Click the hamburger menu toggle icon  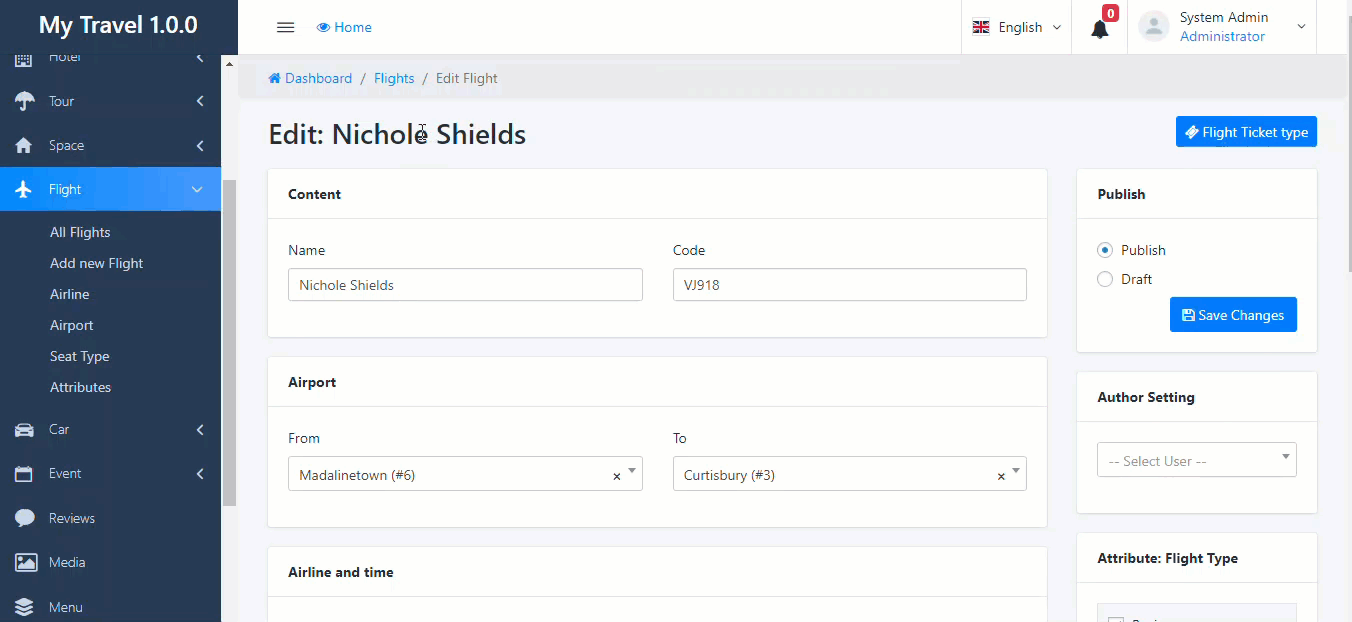click(285, 27)
